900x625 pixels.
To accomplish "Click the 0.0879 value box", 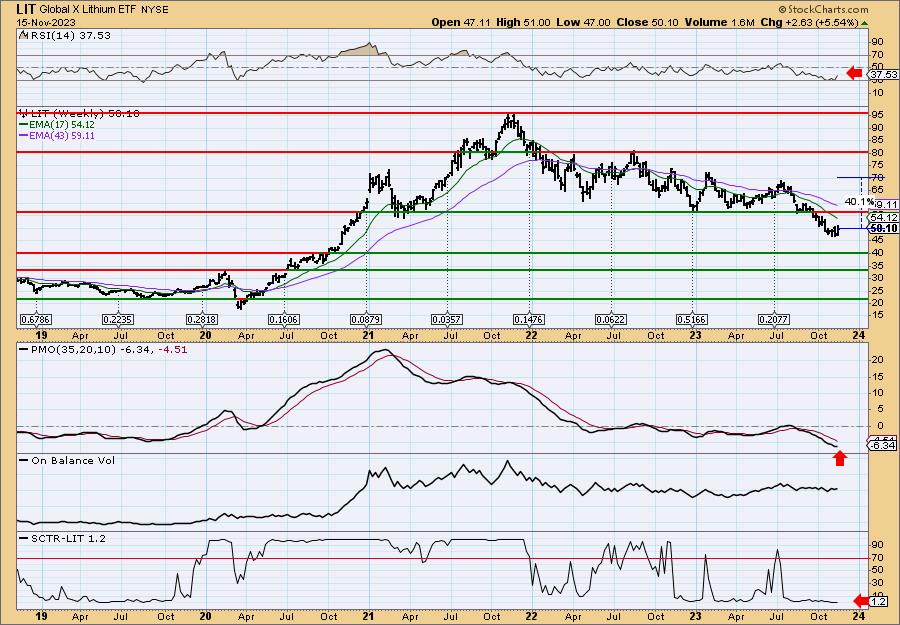I will coord(366,319).
